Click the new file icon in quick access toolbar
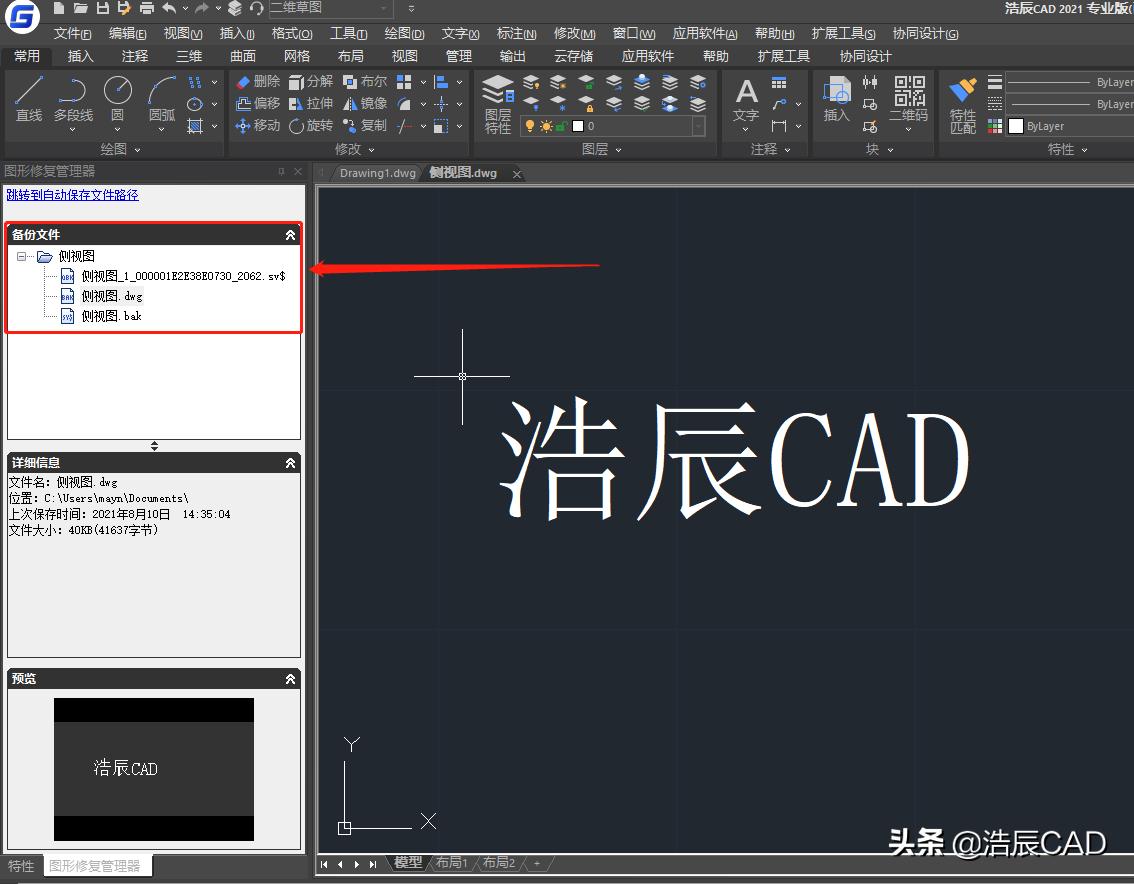 [x=59, y=8]
